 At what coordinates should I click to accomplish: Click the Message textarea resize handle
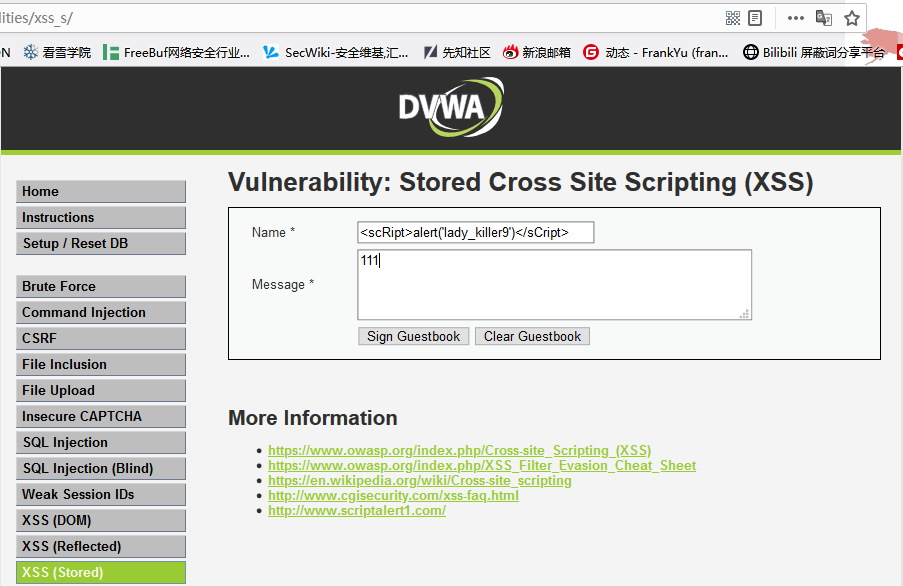click(x=745, y=314)
